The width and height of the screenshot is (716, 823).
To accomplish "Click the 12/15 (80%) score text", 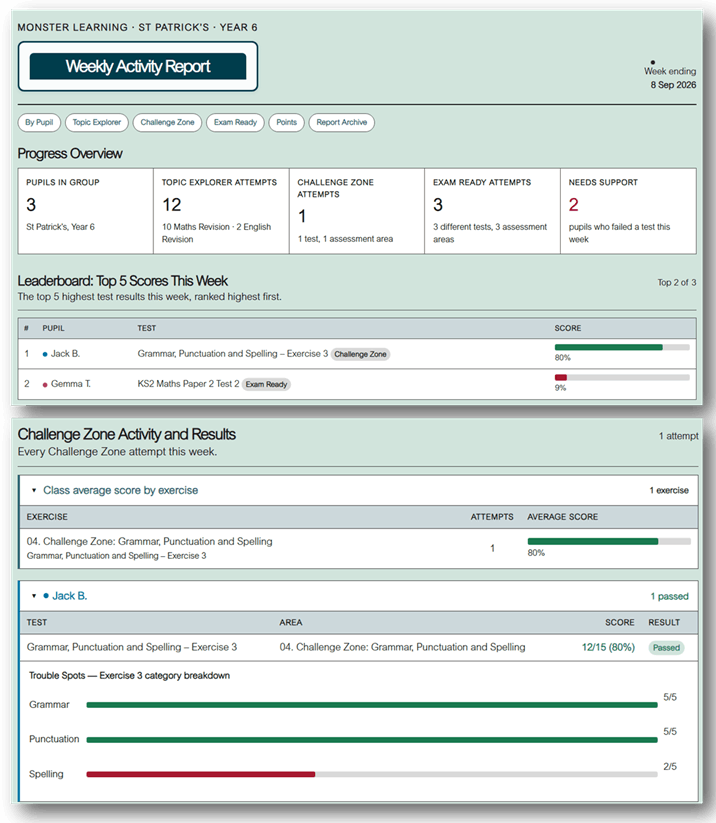I will point(608,647).
